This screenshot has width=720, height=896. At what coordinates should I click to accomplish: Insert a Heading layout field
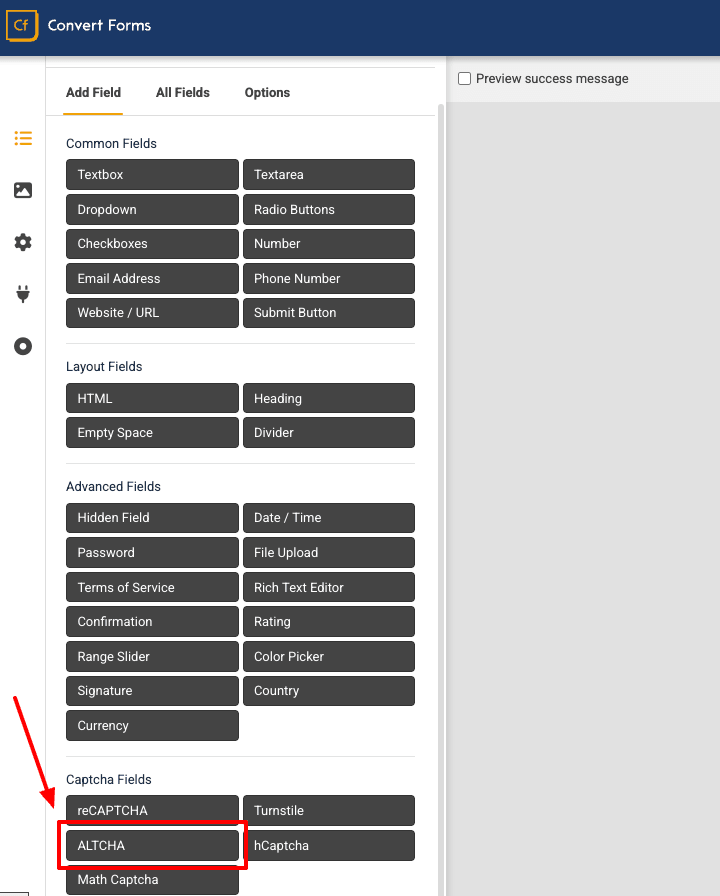(x=329, y=398)
